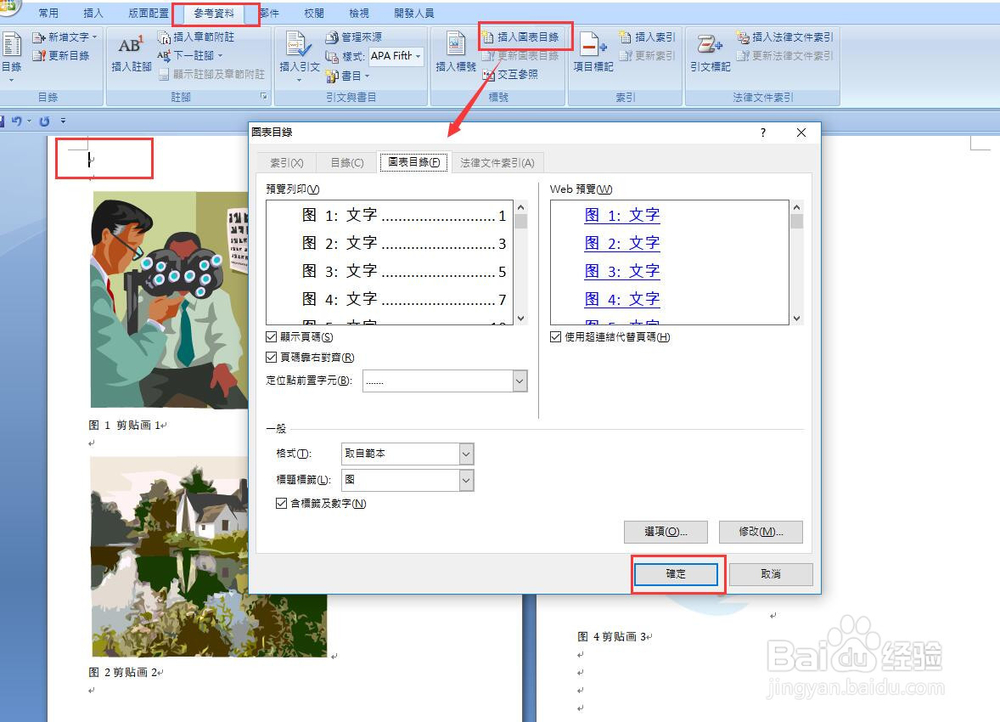This screenshot has height=722, width=1000.
Task: Open the quick access toolbar customize arrow
Action: (62, 121)
